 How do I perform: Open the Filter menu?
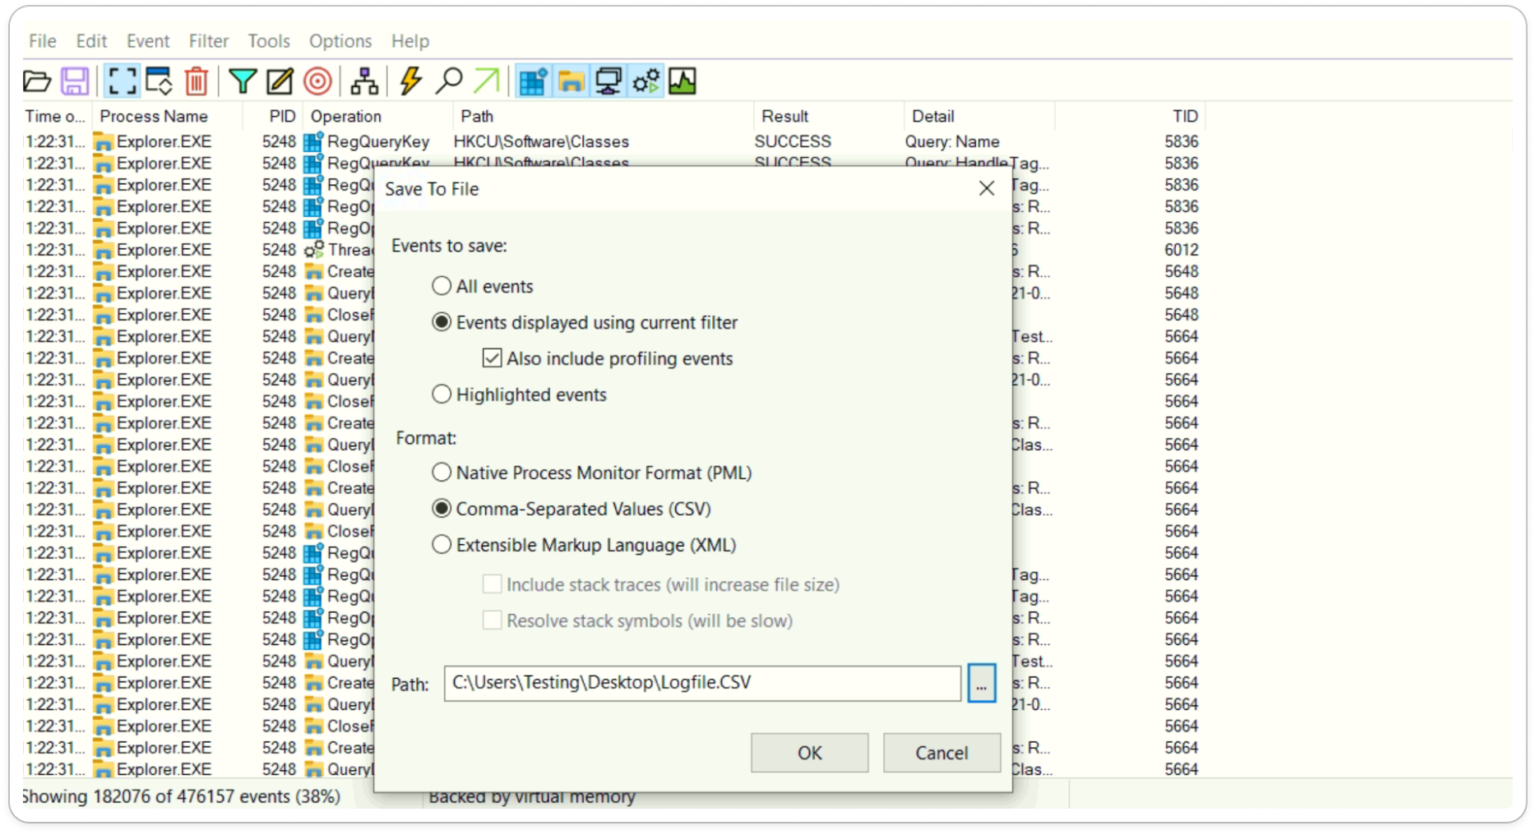[x=208, y=41]
